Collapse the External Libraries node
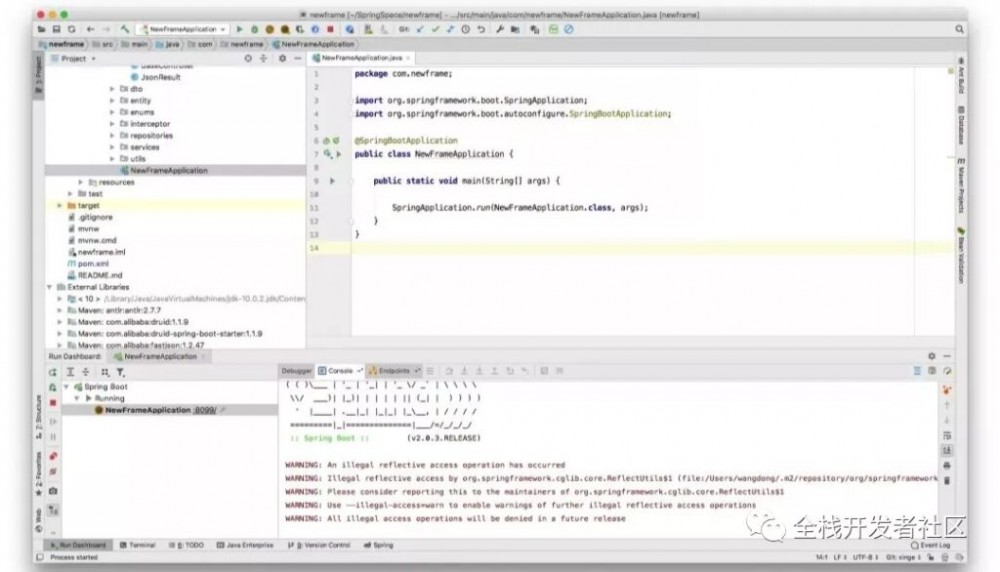The width and height of the screenshot is (1000, 572). pyautogui.click(x=50, y=288)
